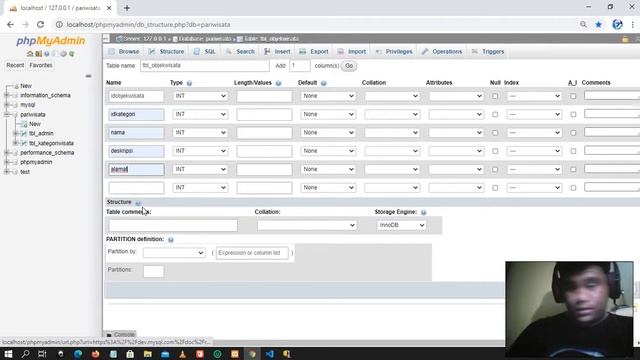Open Windows taskbar search
This screenshot has height=360, width=640.
click(25, 354)
